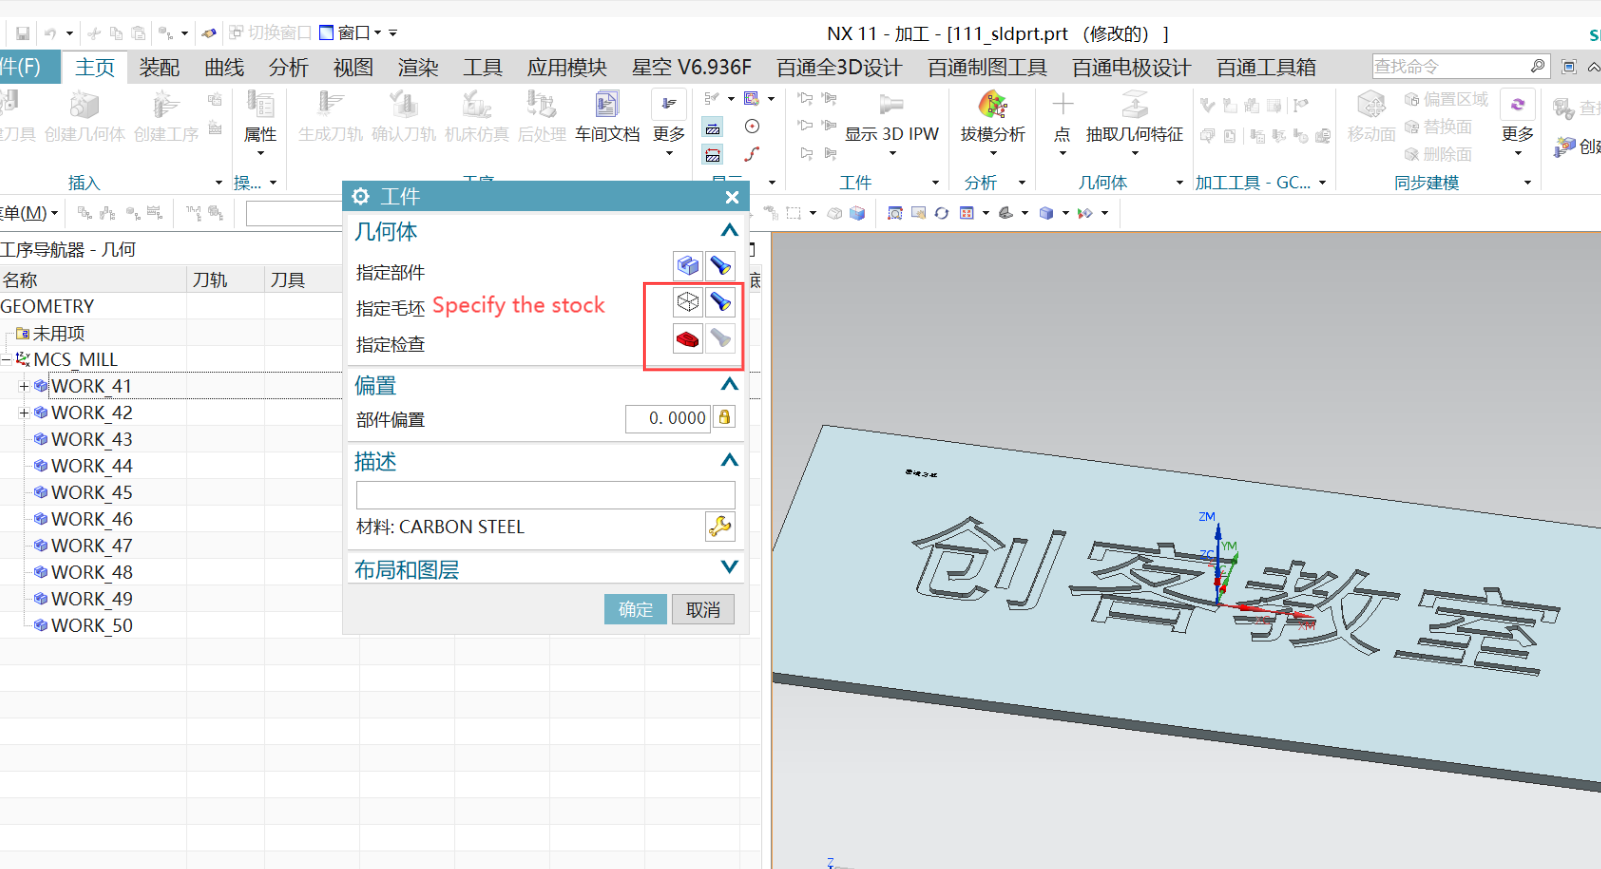Click the 替换面 replace face button

pyautogui.click(x=1438, y=127)
